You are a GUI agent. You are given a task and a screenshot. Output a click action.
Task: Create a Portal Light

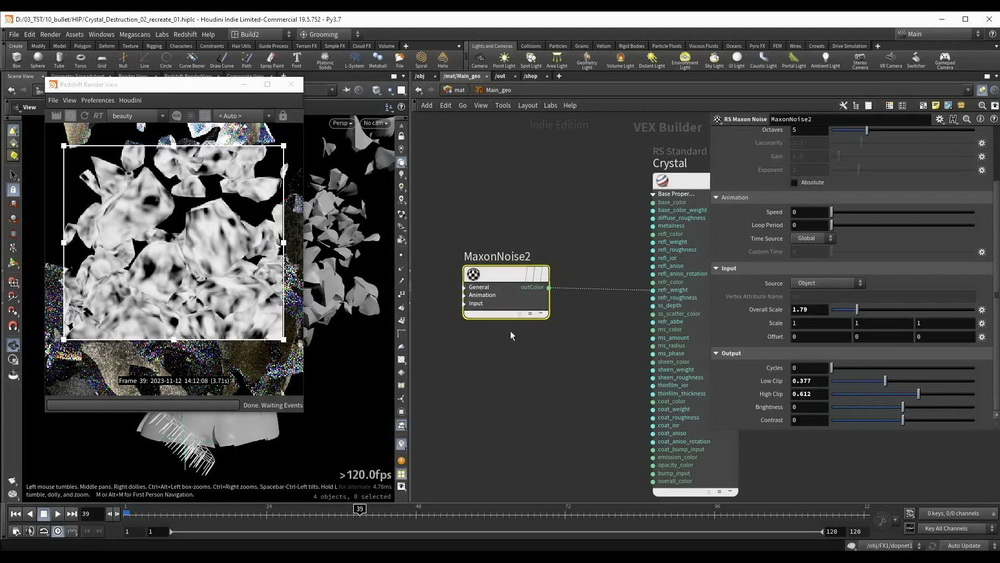[x=793, y=61]
